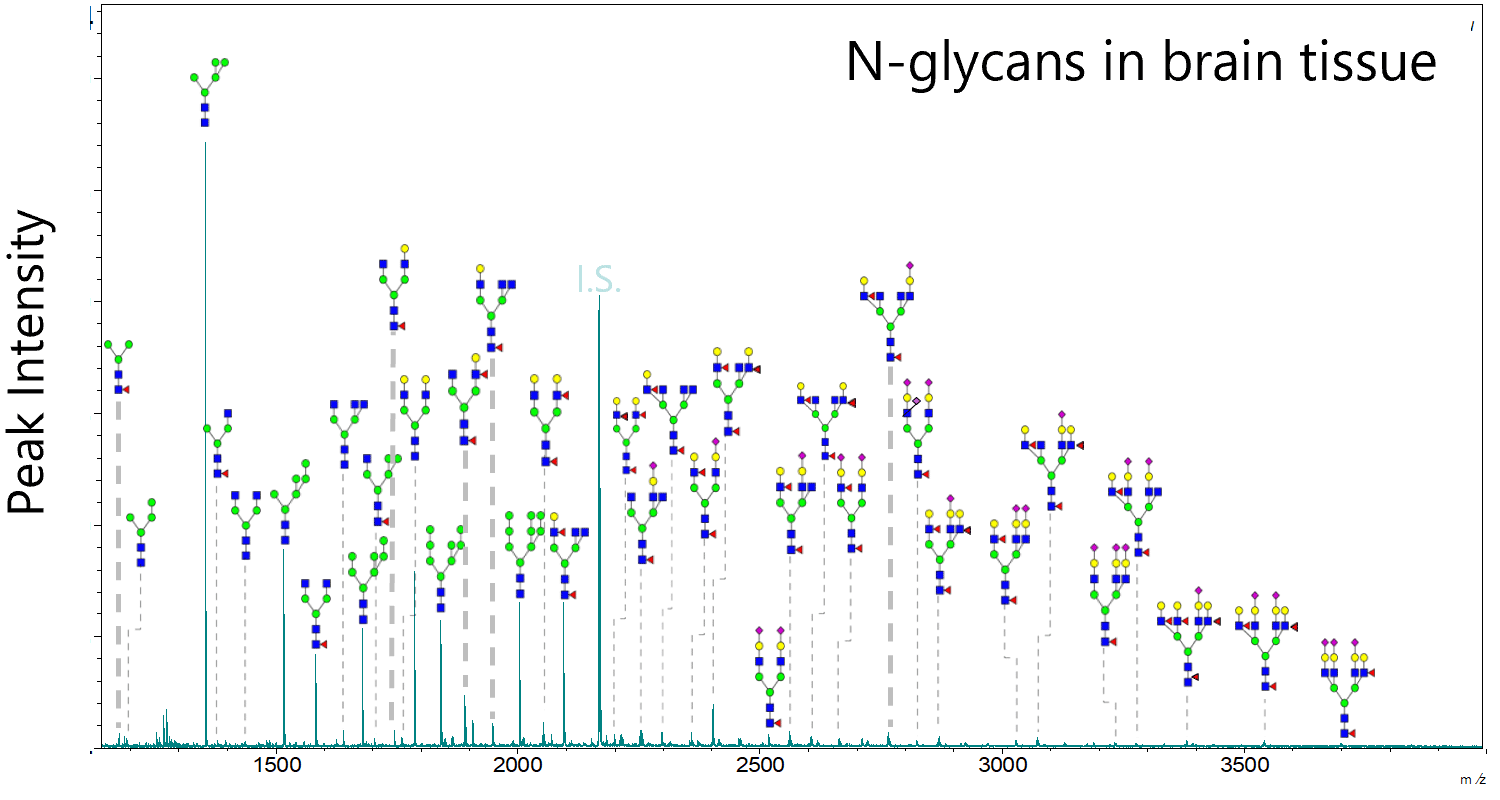The image size is (1500, 800).
Task: Click the leftmost glycan structure at the chart's left edge
Action: [118, 367]
